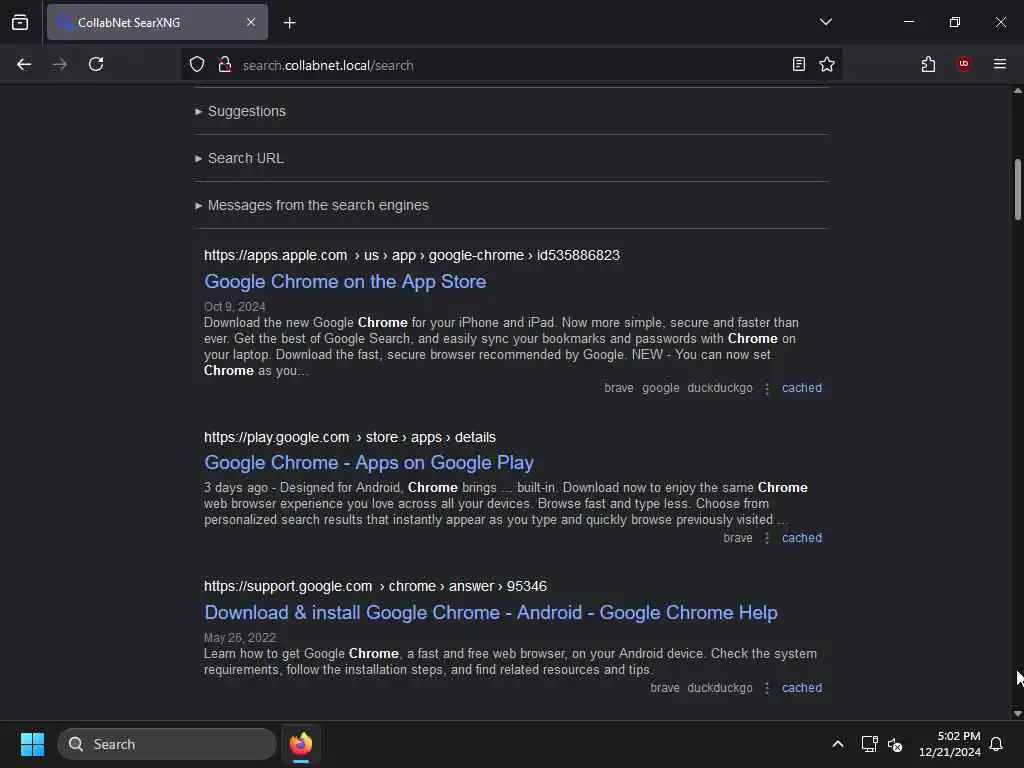Open the Firefox View tab list icon
The width and height of the screenshot is (1024, 768).
[20, 22]
